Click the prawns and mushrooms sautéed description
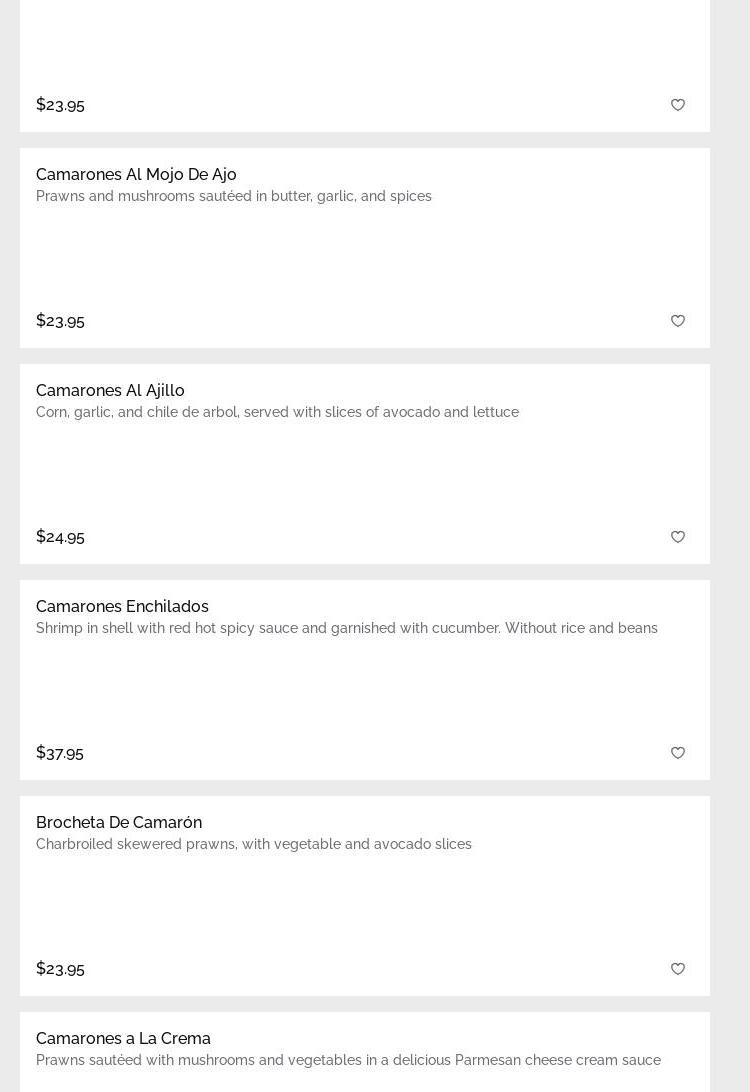750x1092 pixels. (x=234, y=196)
